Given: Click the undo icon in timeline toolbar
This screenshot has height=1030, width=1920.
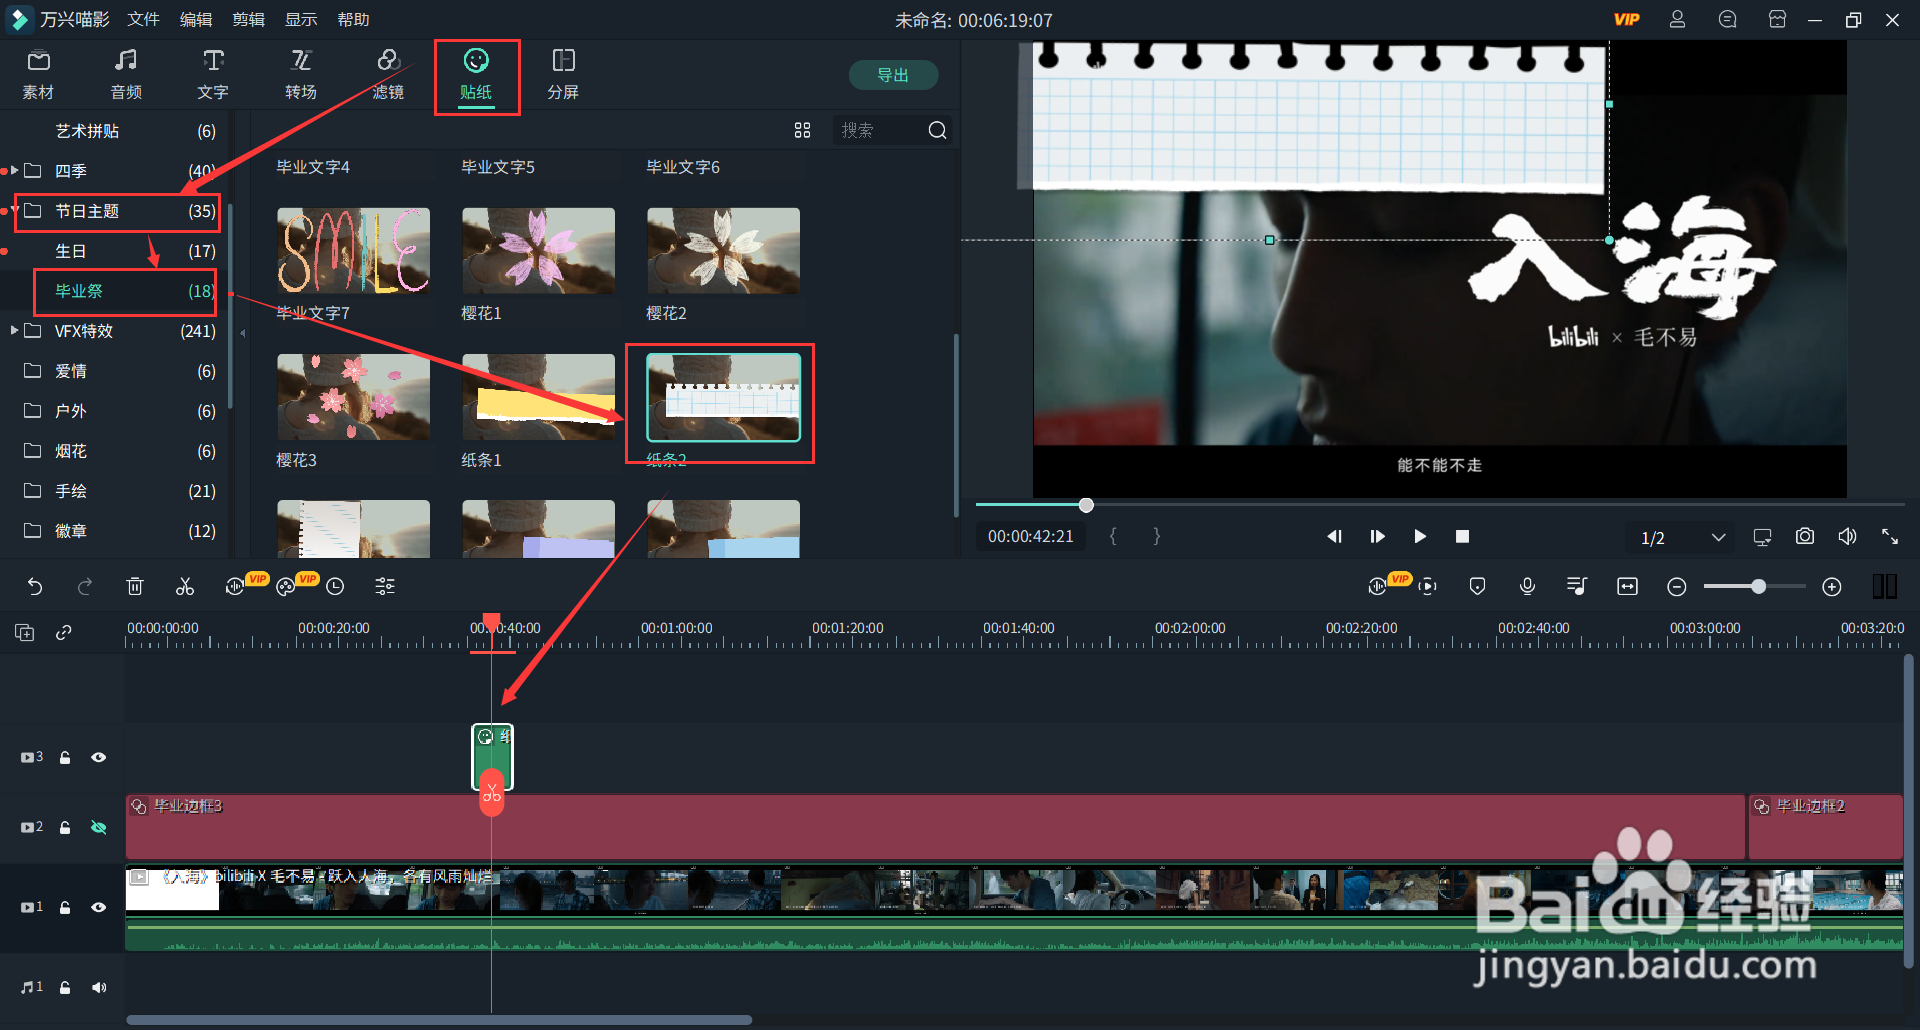Looking at the screenshot, I should click(35, 587).
